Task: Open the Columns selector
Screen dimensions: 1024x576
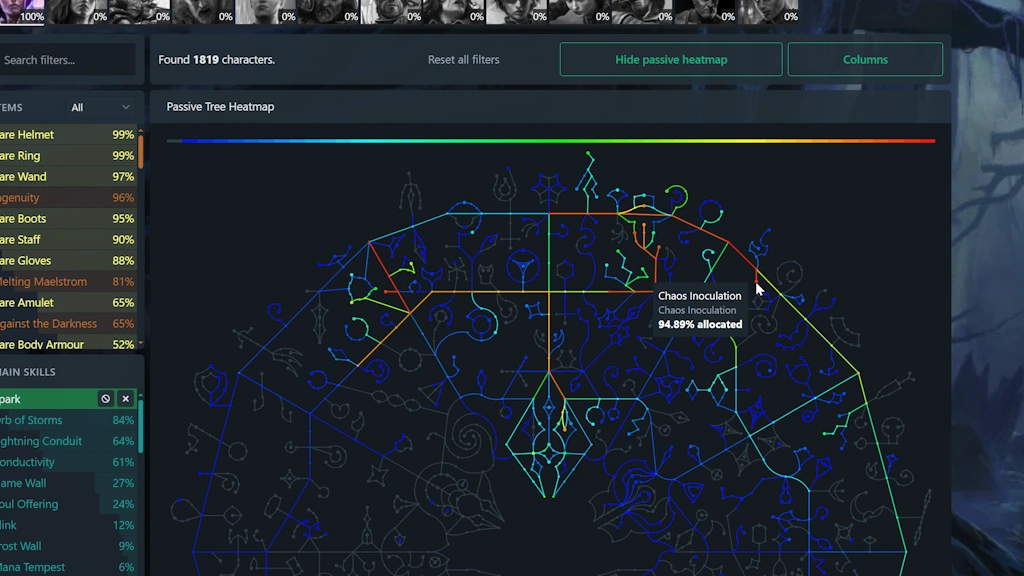Action: 865,60
